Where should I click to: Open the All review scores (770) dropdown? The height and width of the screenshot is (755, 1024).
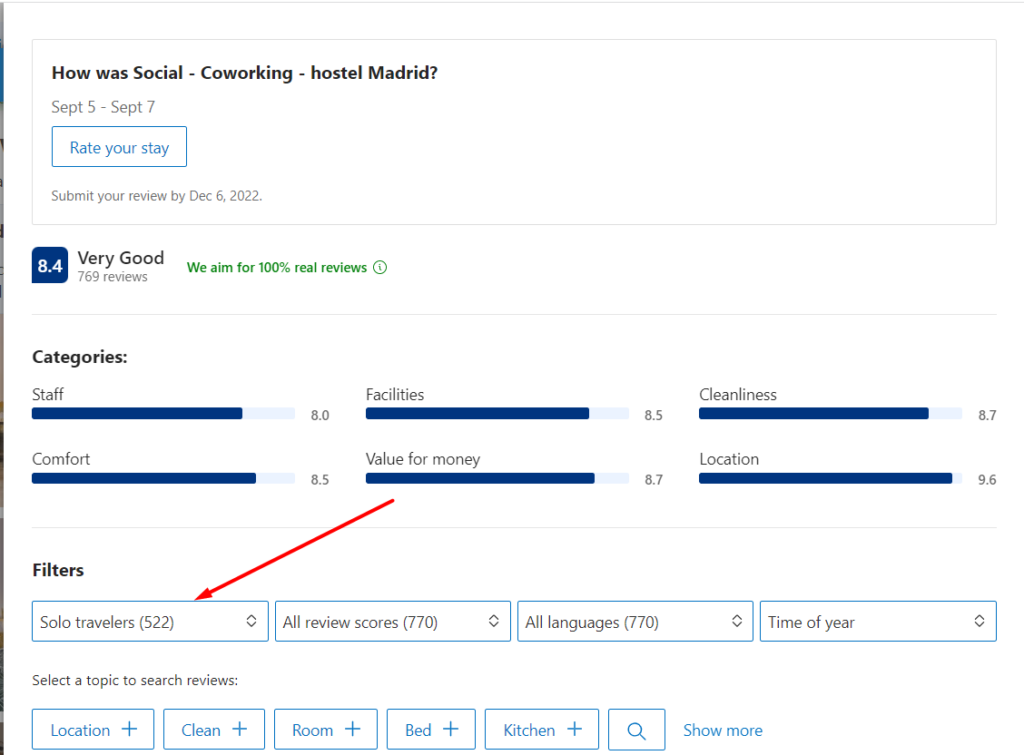tap(392, 621)
